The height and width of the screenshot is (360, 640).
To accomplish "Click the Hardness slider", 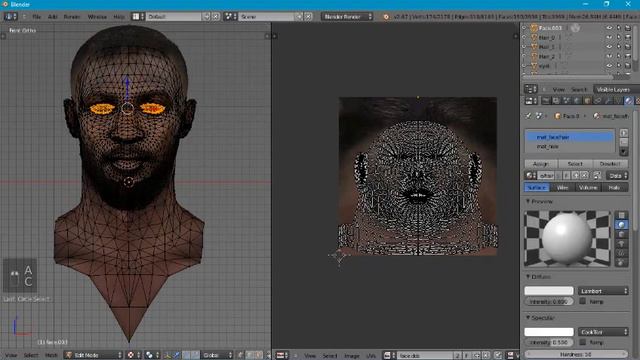I will point(576,354).
